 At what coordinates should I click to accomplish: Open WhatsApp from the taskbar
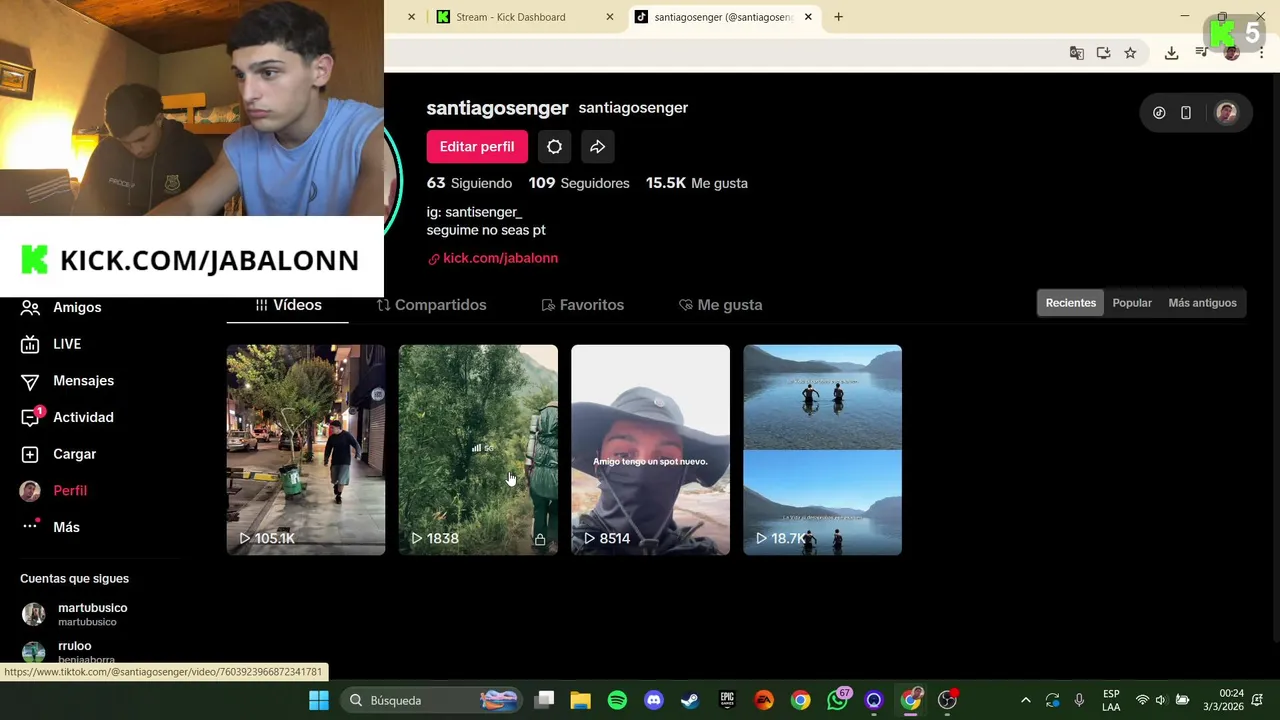click(838, 701)
